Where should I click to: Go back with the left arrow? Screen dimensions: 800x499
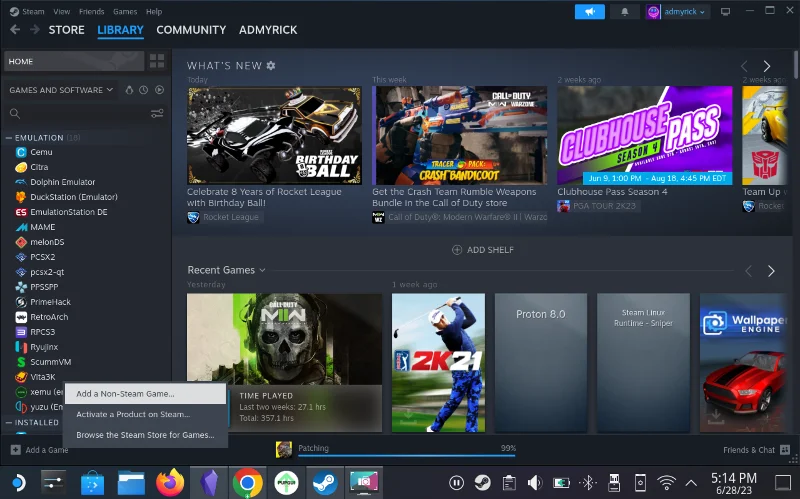click(15, 30)
